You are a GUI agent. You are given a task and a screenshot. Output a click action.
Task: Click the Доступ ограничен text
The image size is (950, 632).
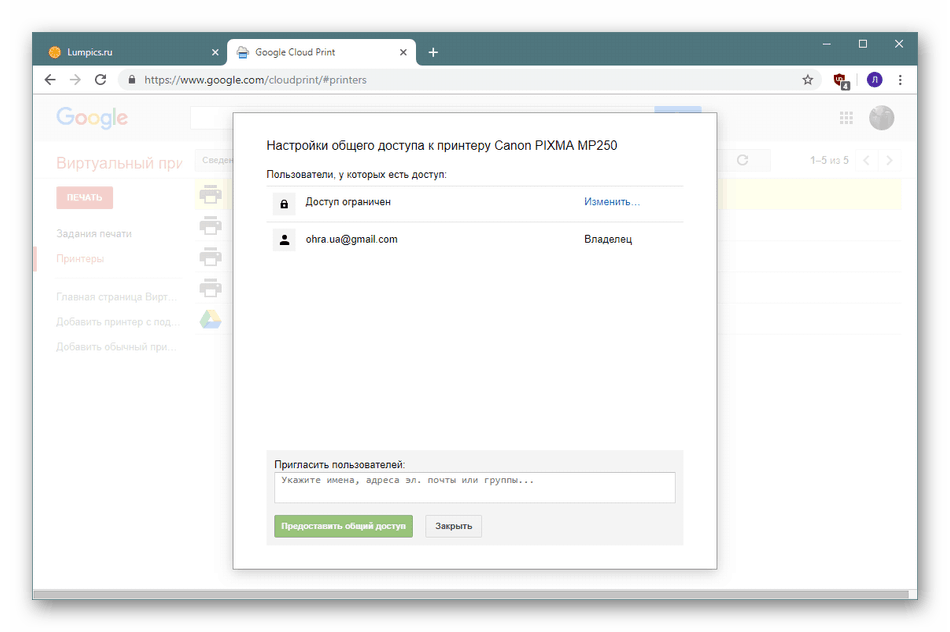pos(348,202)
